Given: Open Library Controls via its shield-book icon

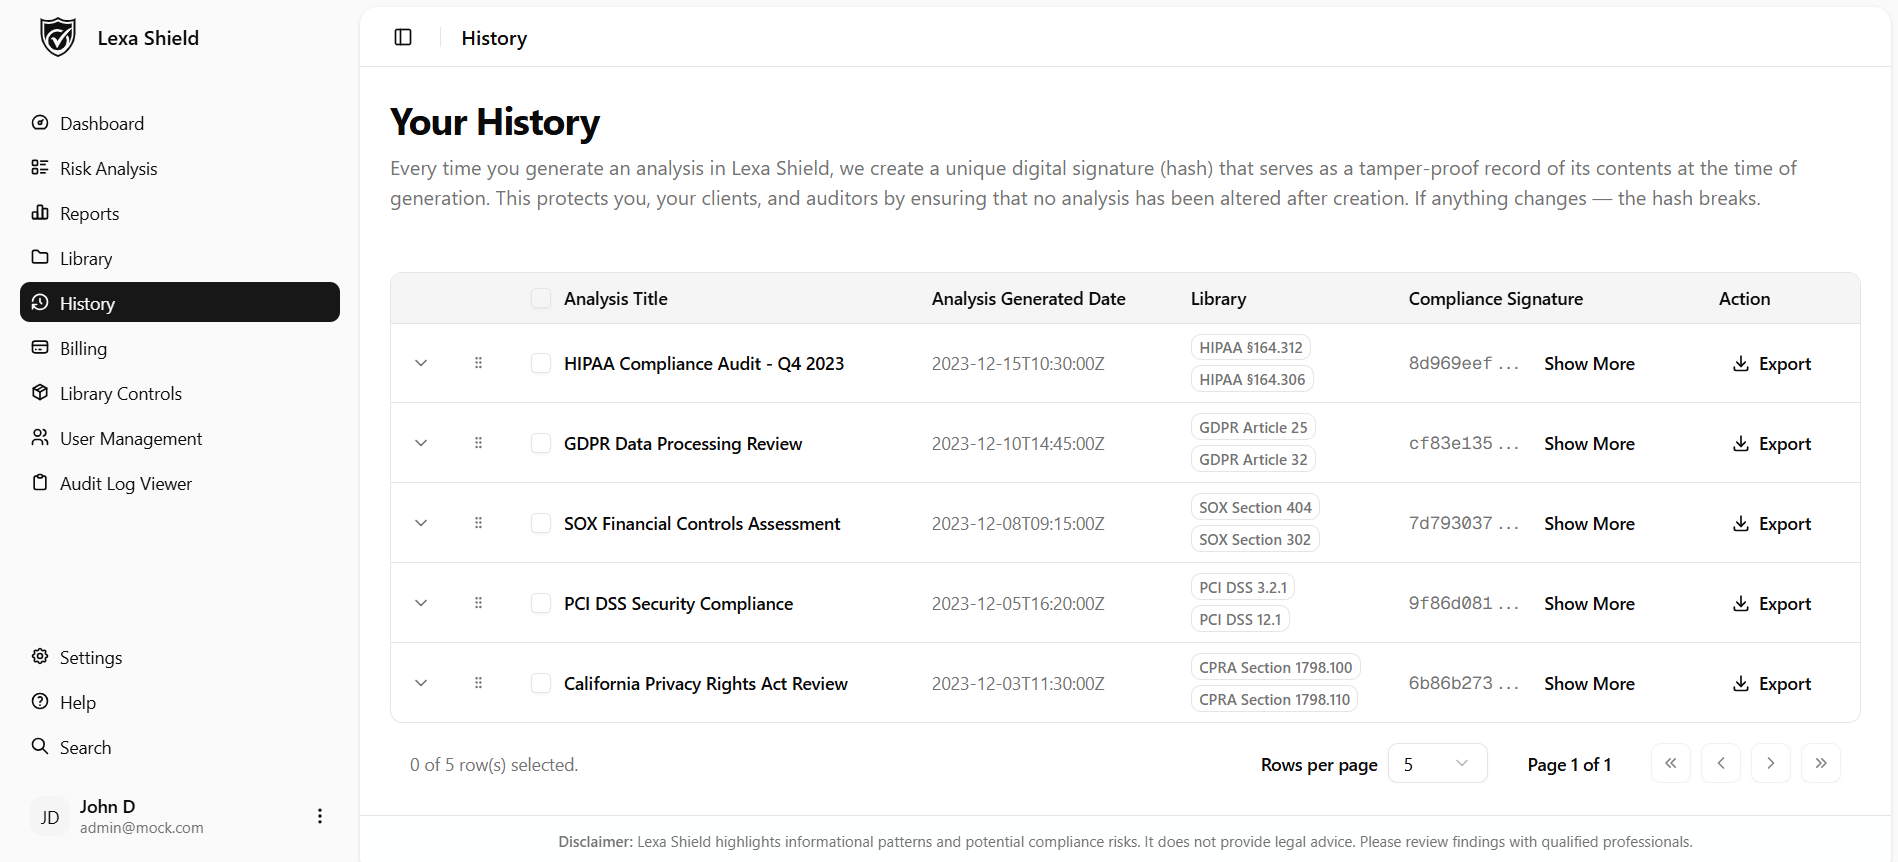Looking at the screenshot, I should pyautogui.click(x=40, y=393).
